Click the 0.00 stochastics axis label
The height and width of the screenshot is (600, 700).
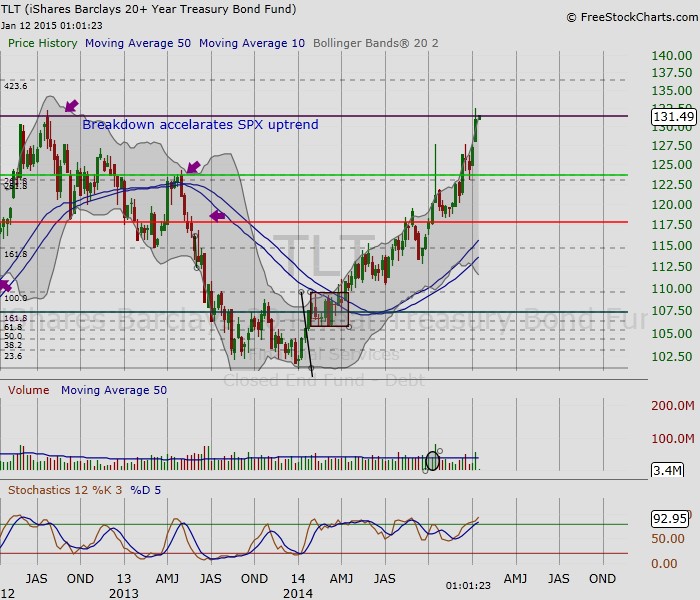[x=664, y=563]
